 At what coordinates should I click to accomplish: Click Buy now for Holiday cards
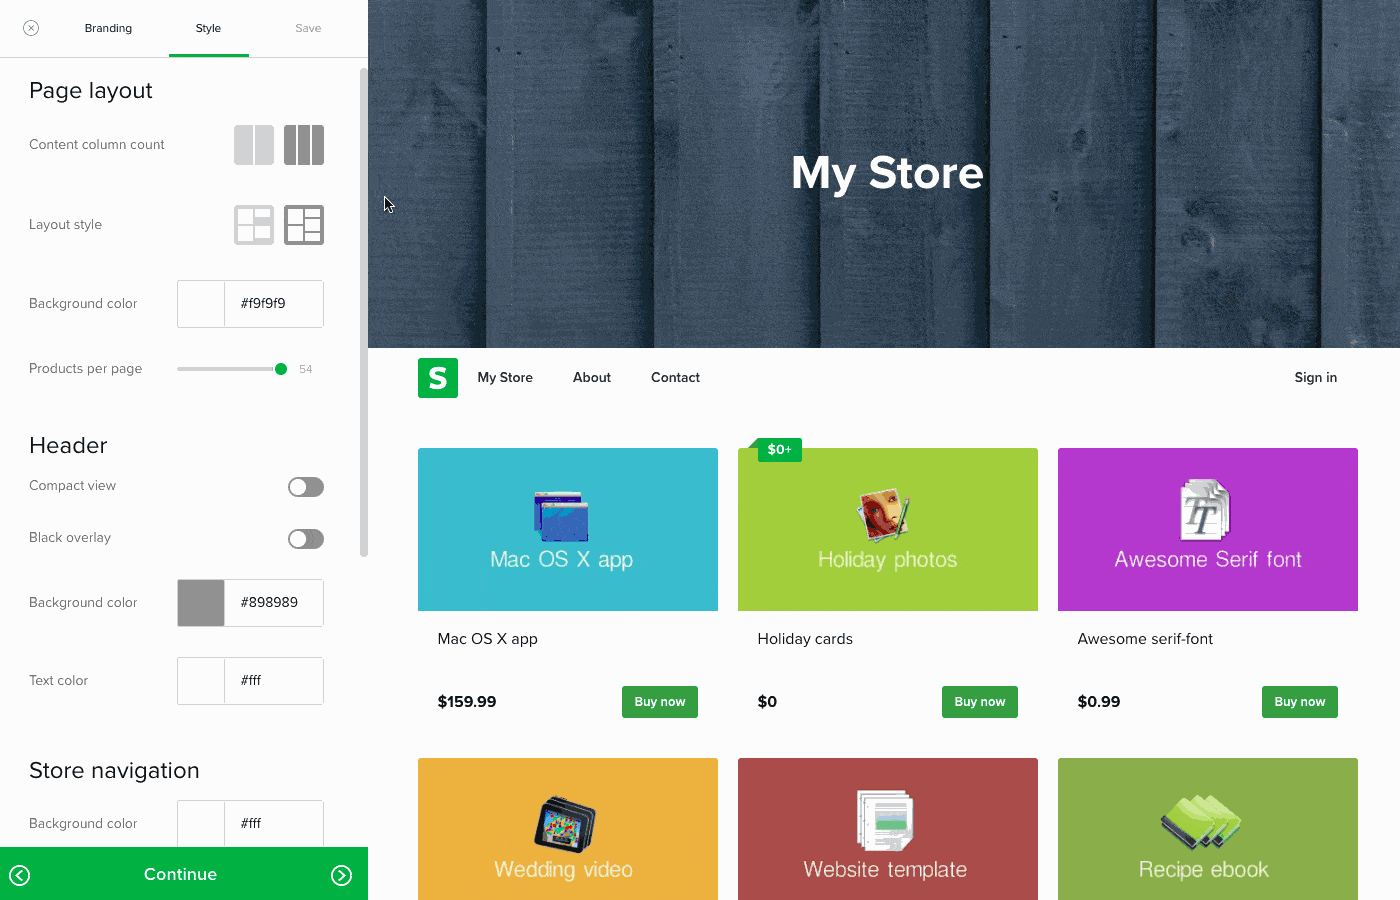979,701
